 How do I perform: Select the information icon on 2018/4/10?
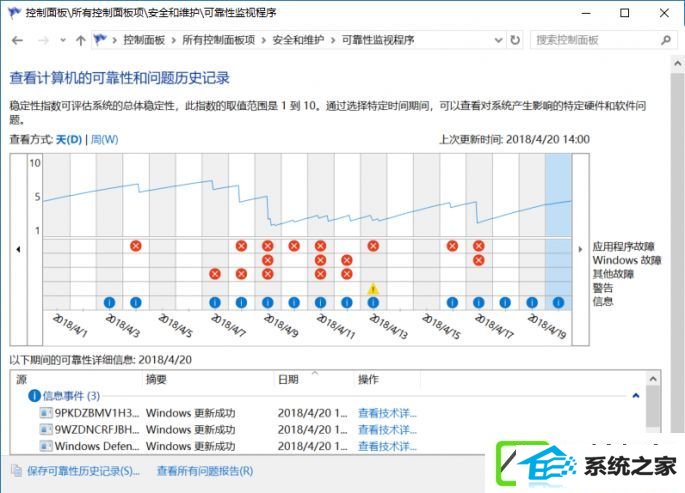[x=294, y=302]
